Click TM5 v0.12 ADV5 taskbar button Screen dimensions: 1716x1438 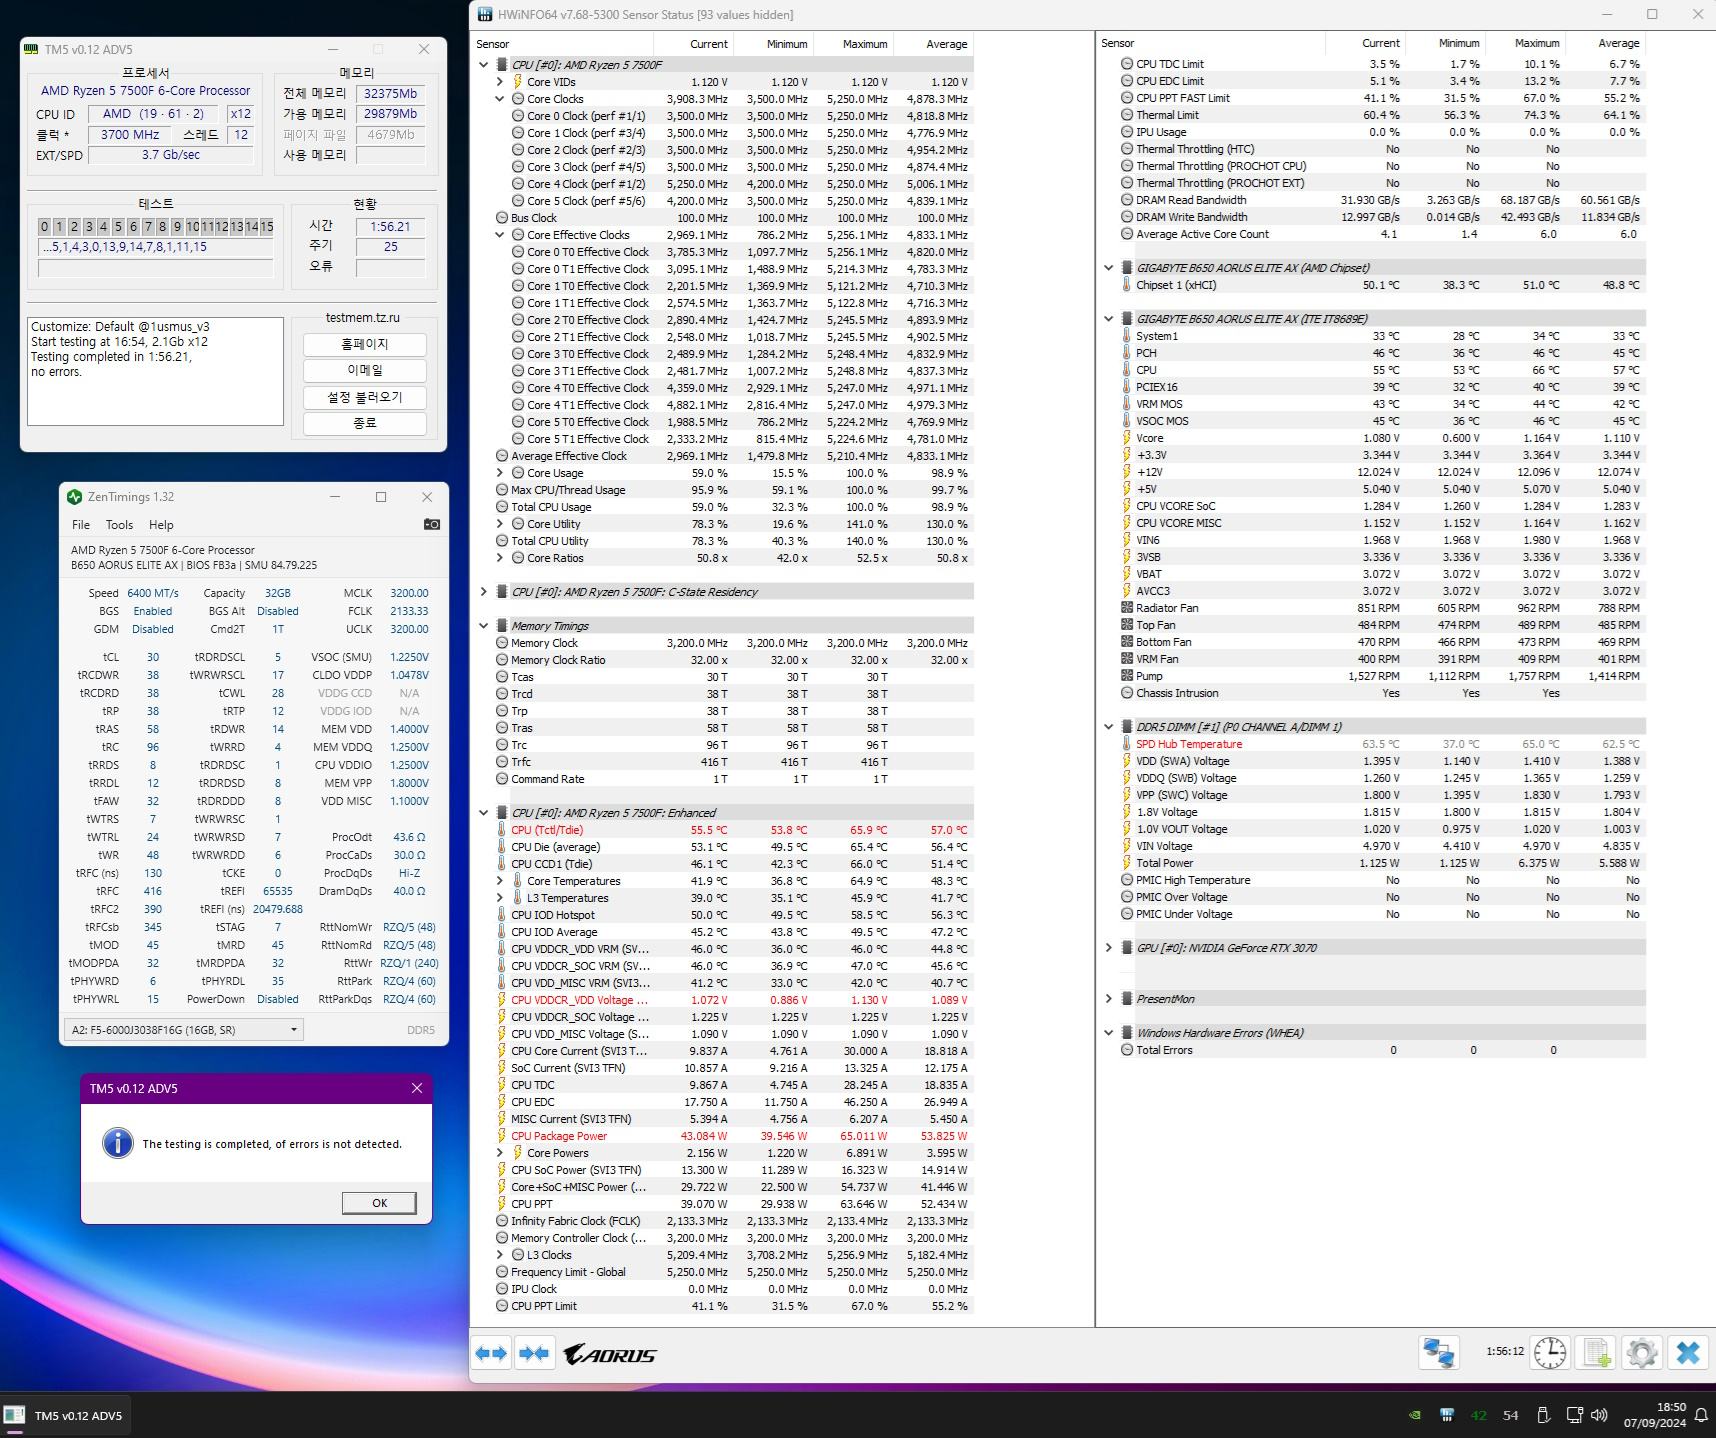click(x=66, y=1416)
